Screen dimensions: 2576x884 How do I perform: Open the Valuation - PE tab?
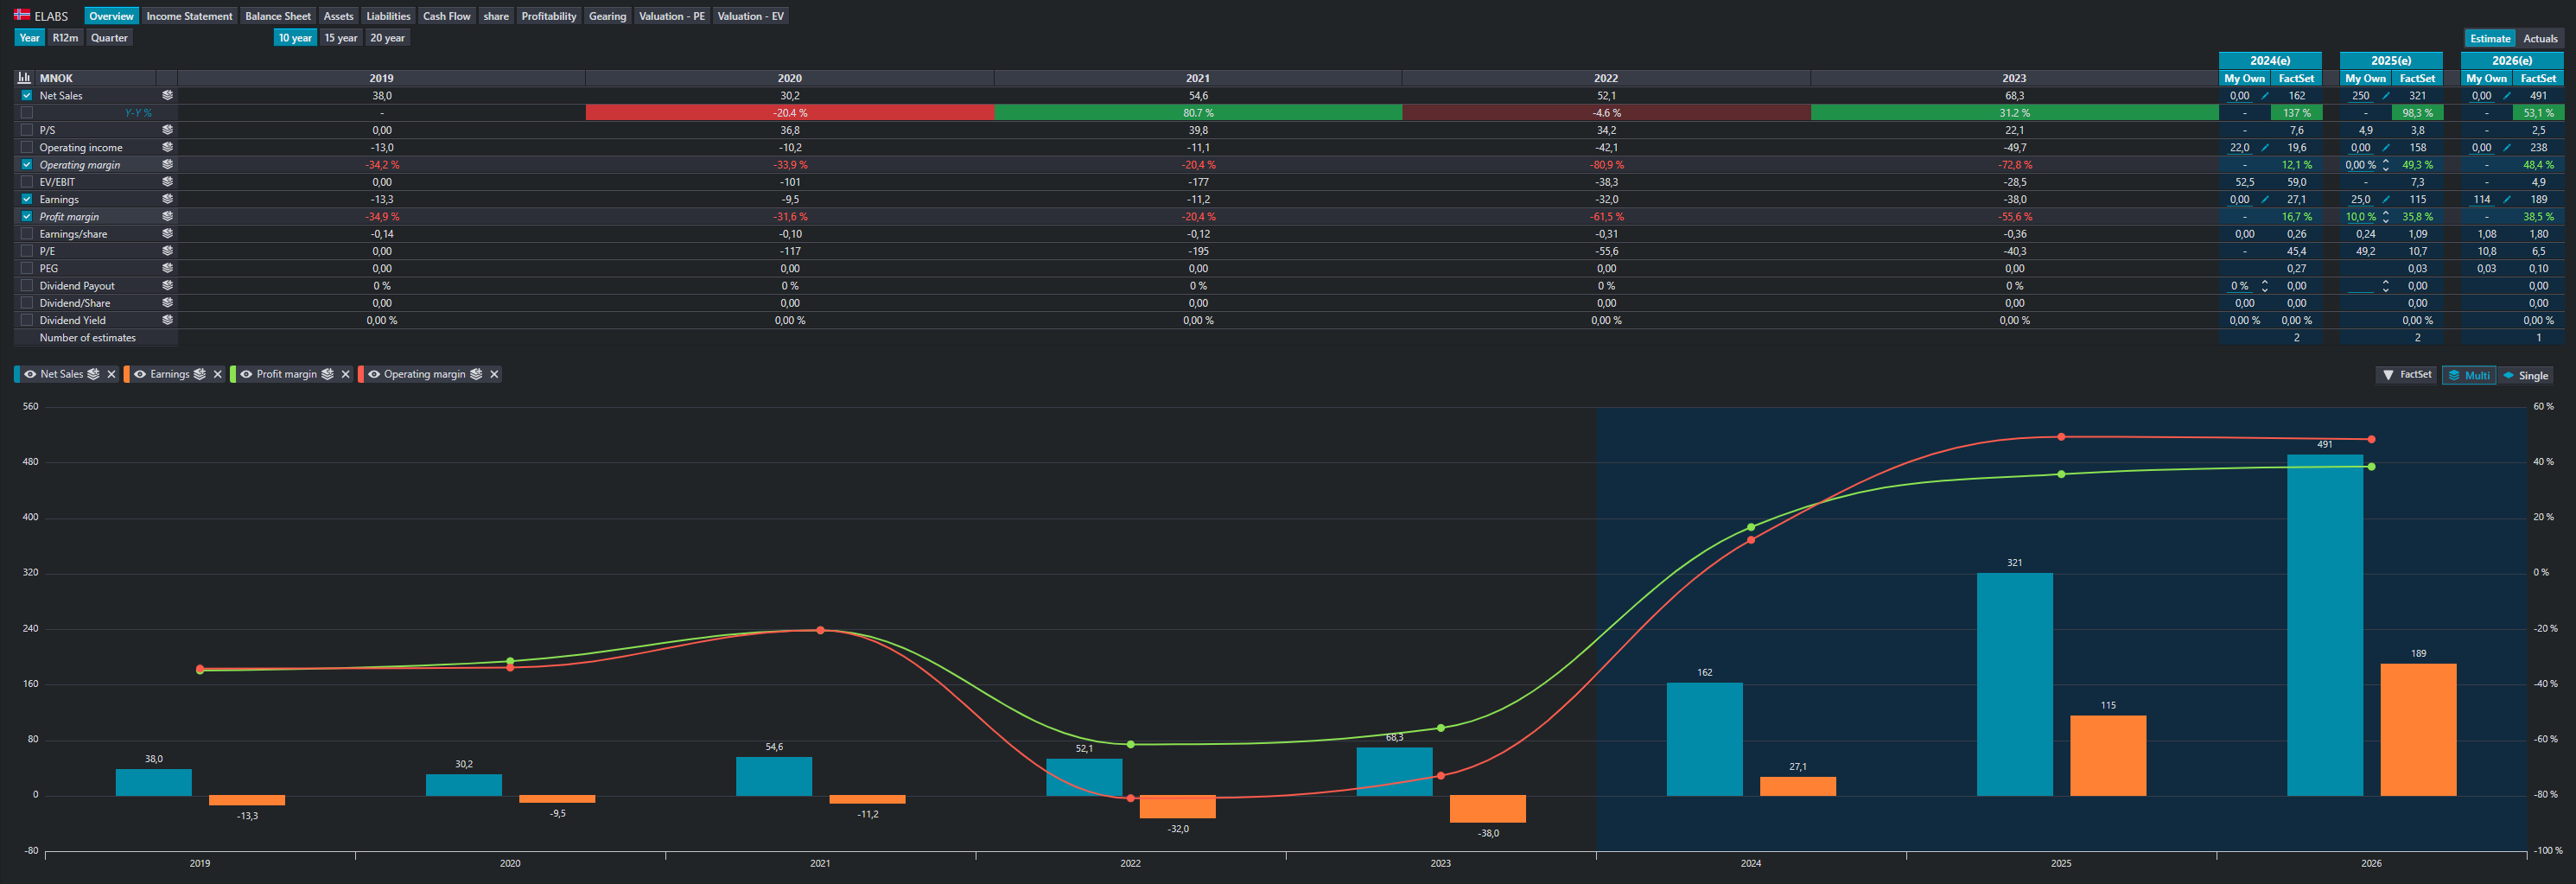coord(671,16)
